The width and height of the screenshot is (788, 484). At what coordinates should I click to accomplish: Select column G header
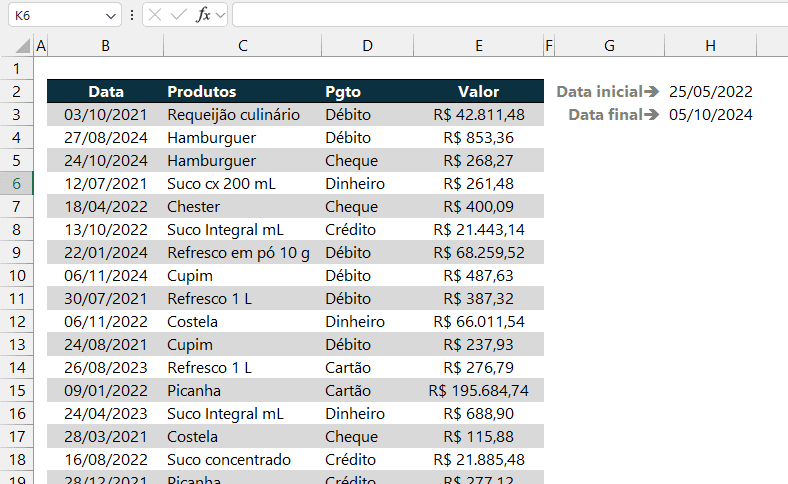609,46
